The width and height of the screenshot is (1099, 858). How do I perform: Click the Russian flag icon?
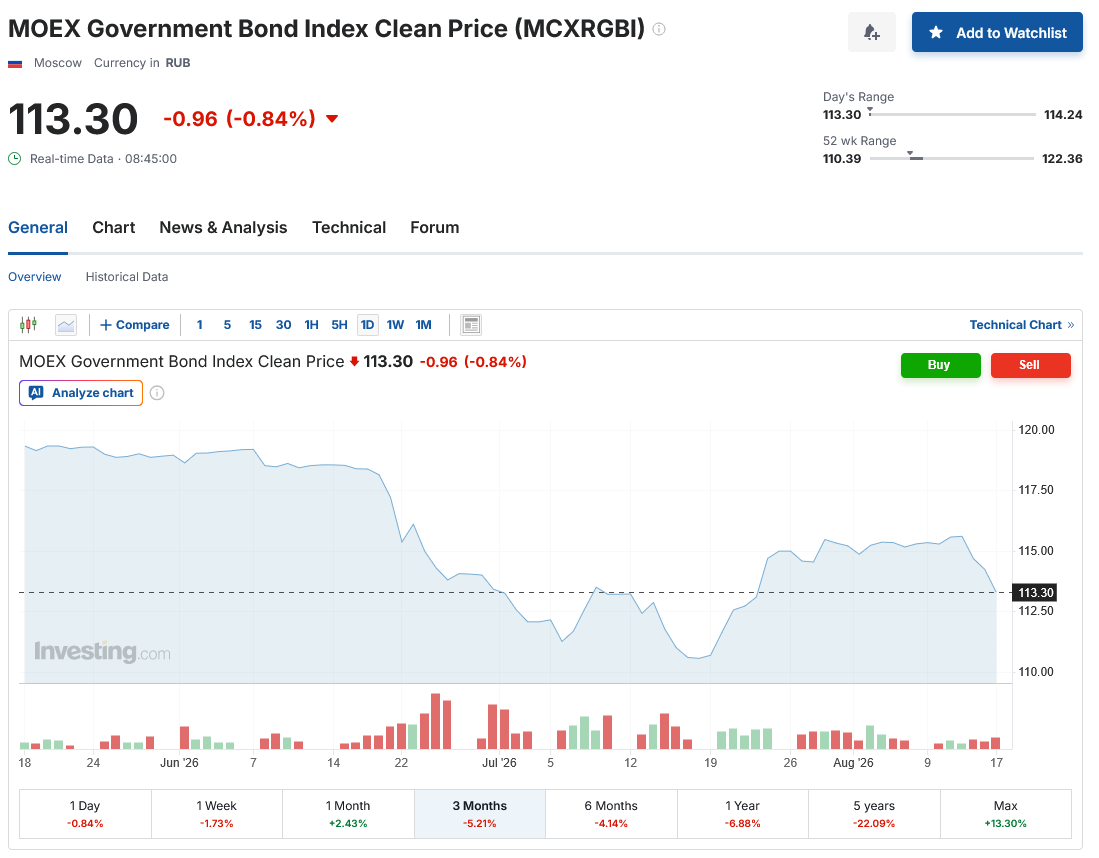pos(15,63)
